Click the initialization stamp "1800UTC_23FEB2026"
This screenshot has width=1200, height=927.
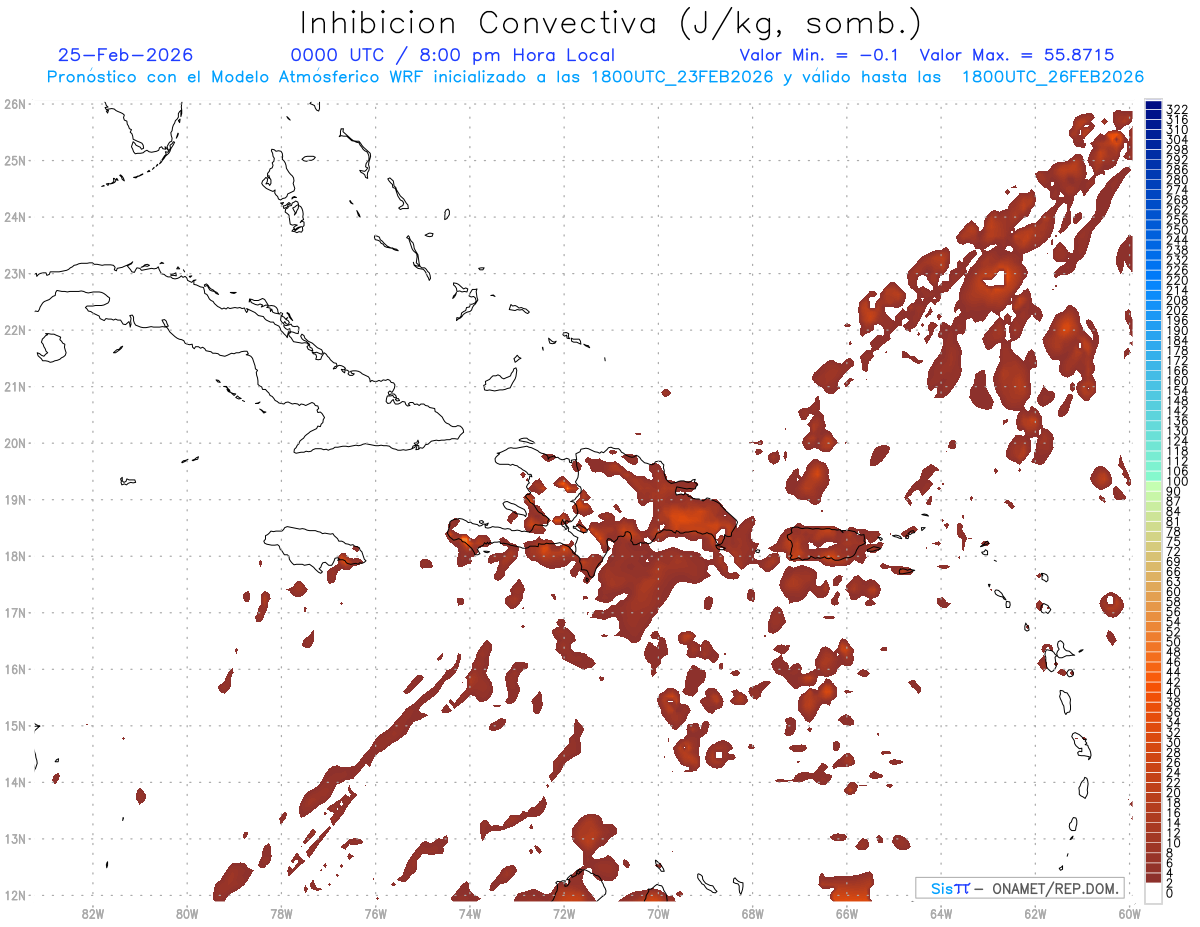pyautogui.click(x=682, y=77)
